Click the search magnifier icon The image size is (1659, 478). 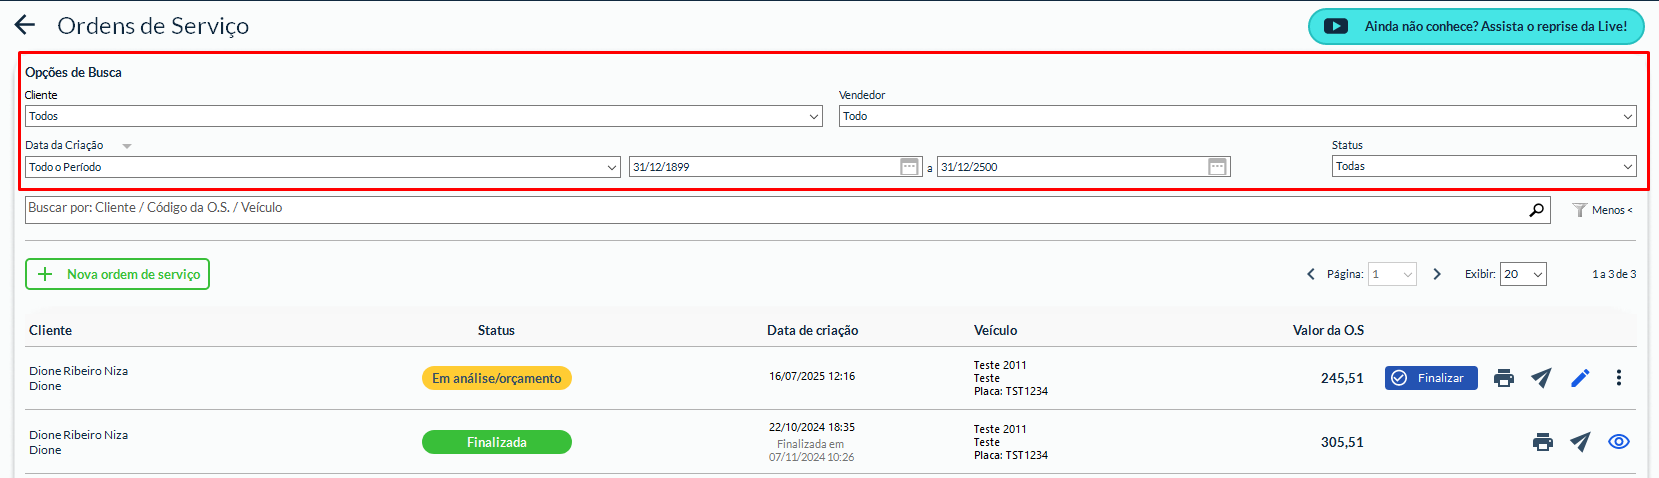click(x=1536, y=210)
